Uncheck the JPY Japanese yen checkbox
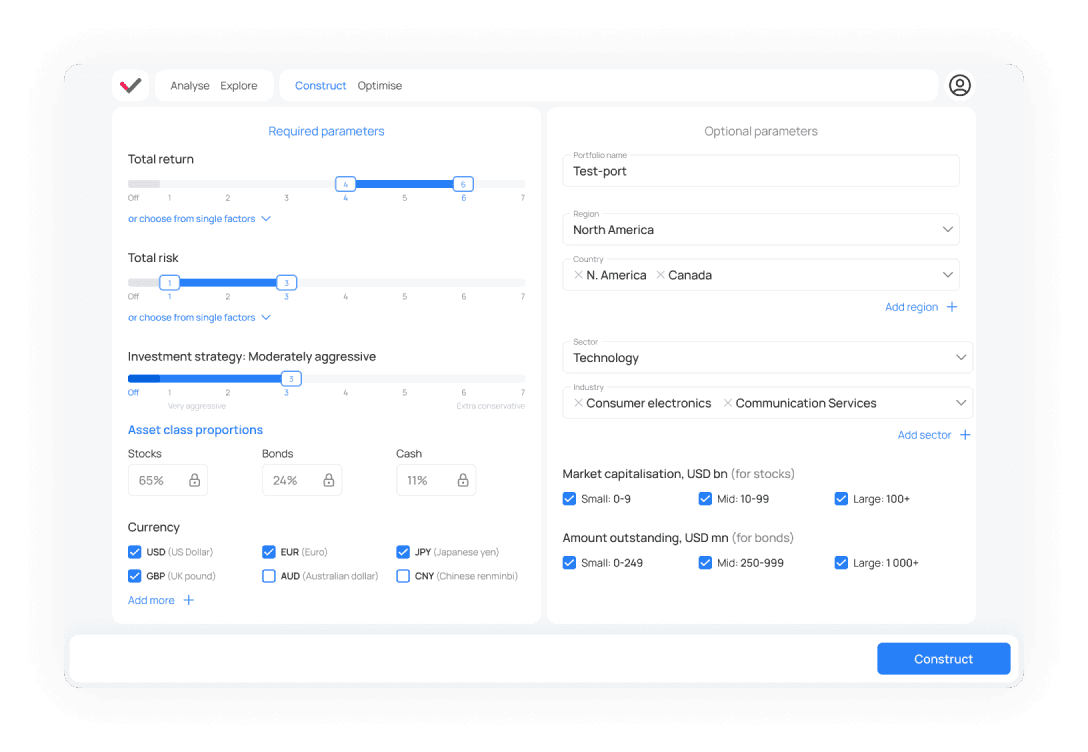Screen dimensions: 1088x752 pos(402,552)
